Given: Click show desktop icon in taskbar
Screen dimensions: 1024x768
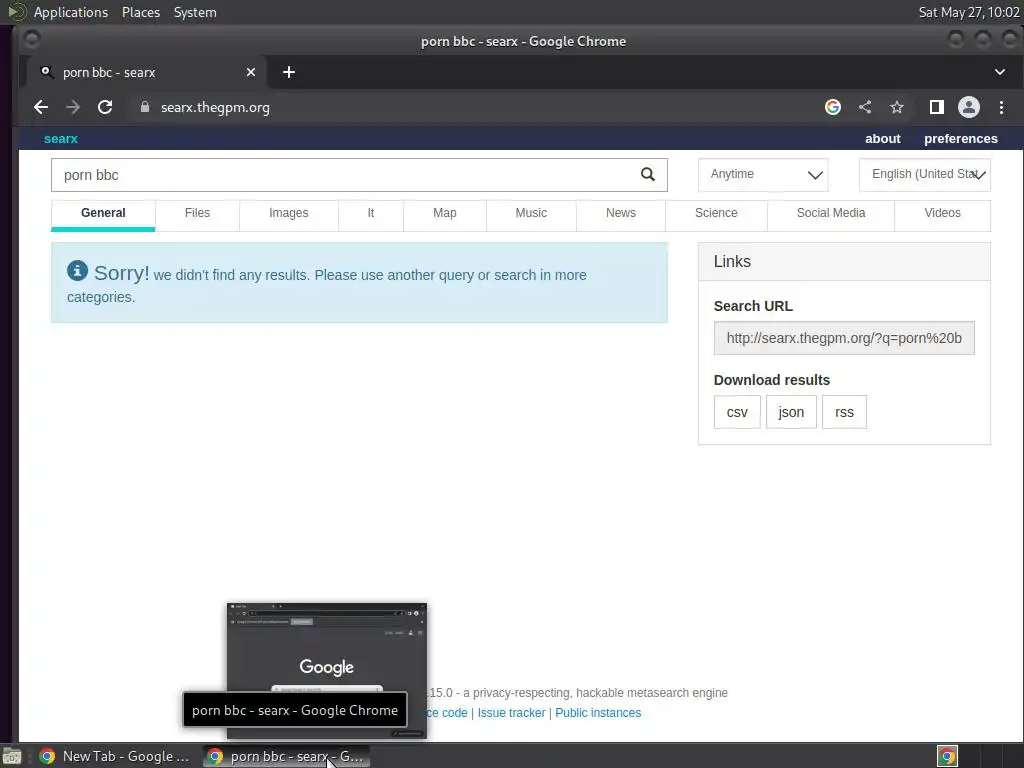Looking at the screenshot, I should pyautogui.click(x=12, y=756).
